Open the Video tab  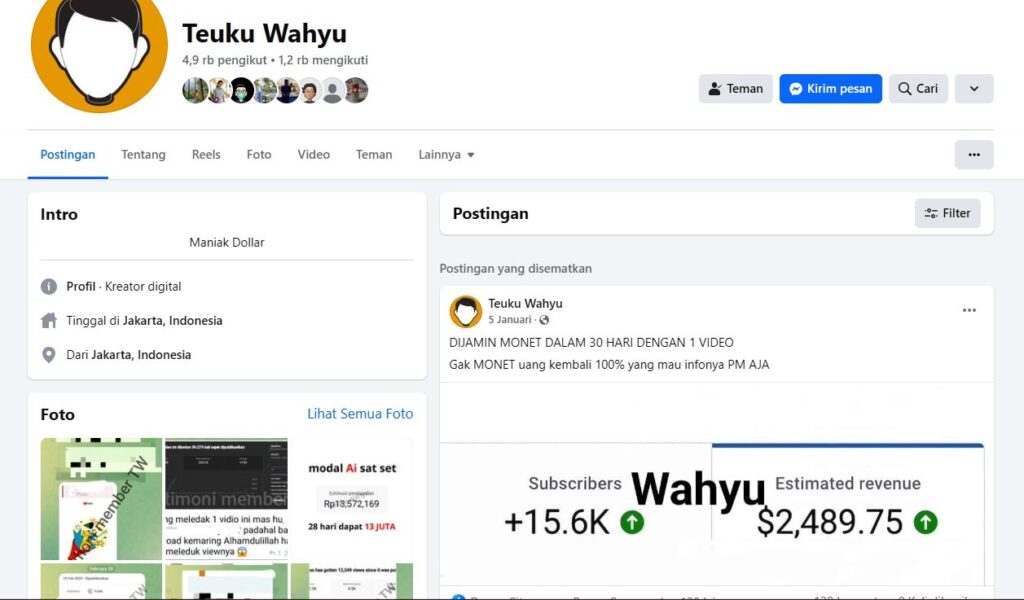tap(313, 155)
